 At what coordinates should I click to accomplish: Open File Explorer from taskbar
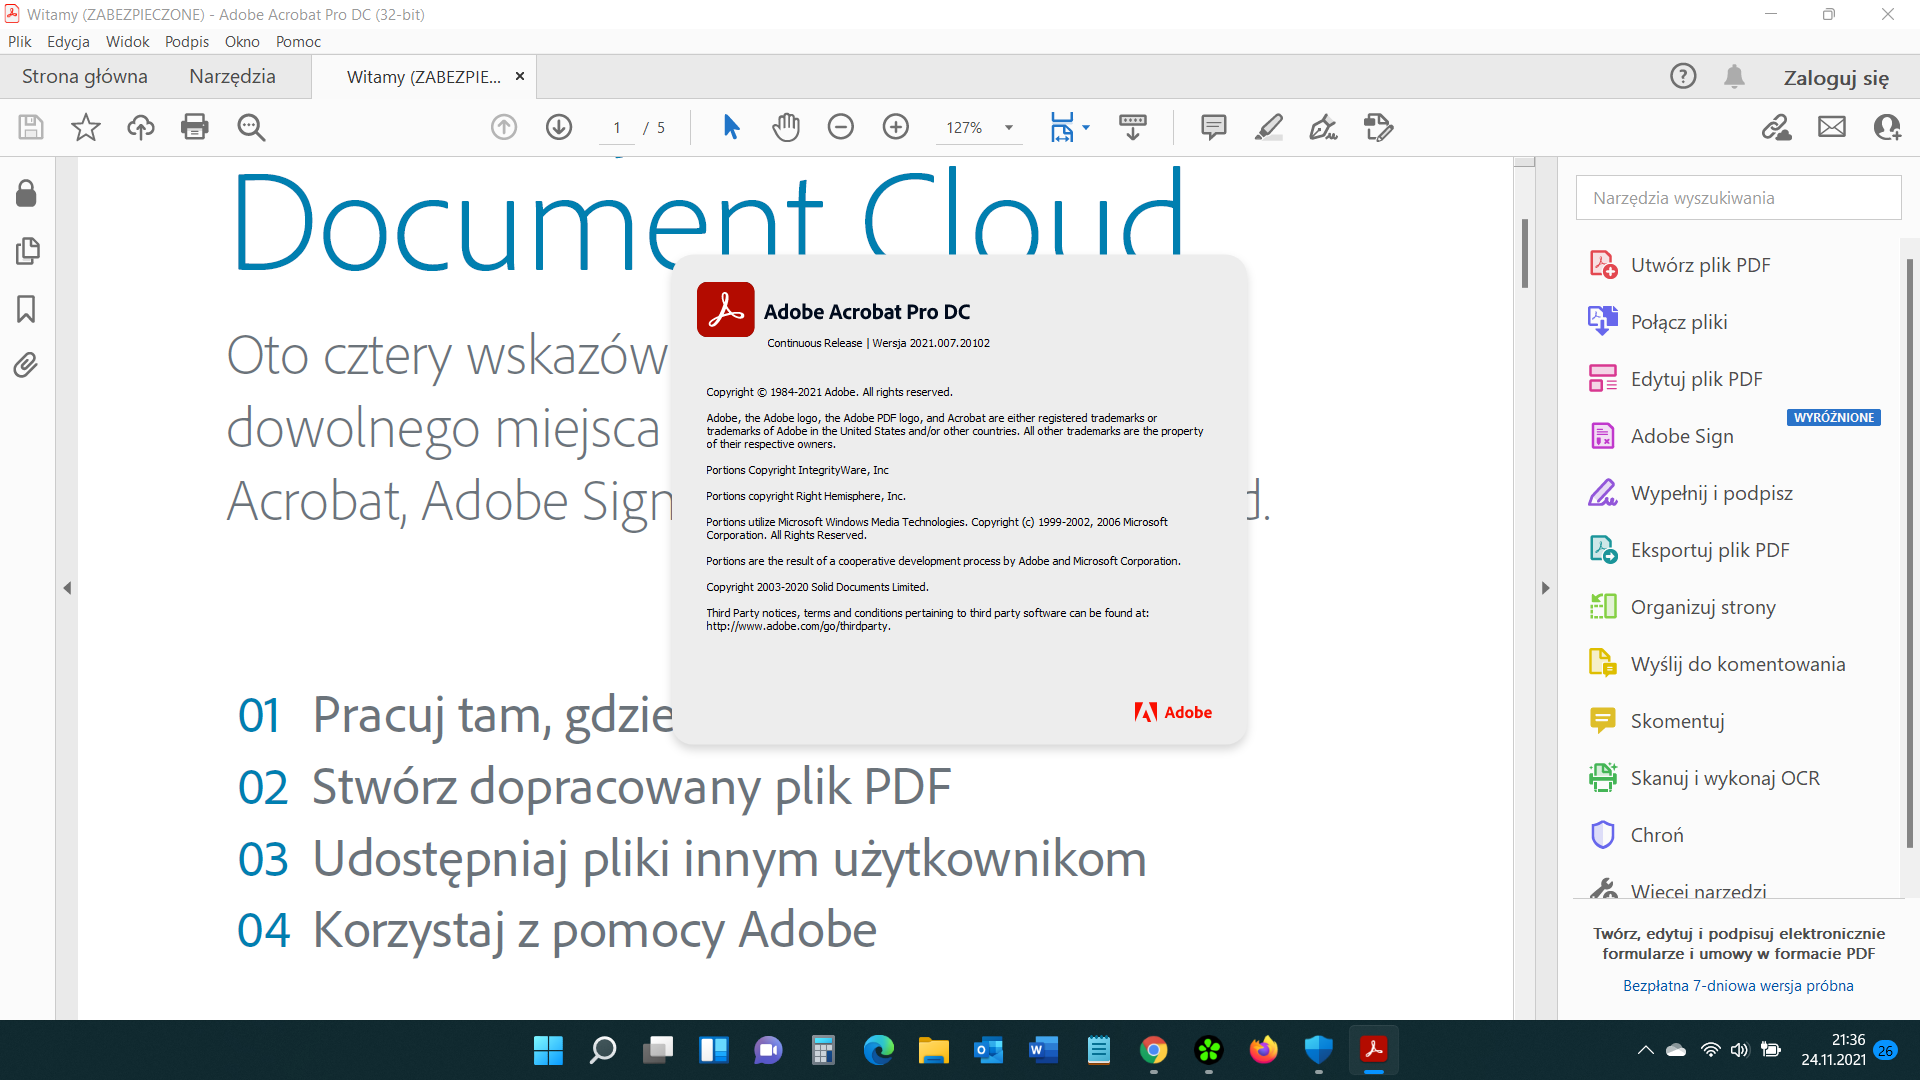[x=933, y=1050]
